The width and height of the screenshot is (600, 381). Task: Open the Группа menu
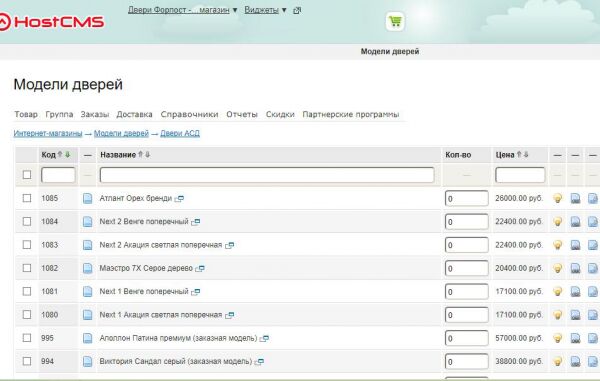[x=59, y=114]
